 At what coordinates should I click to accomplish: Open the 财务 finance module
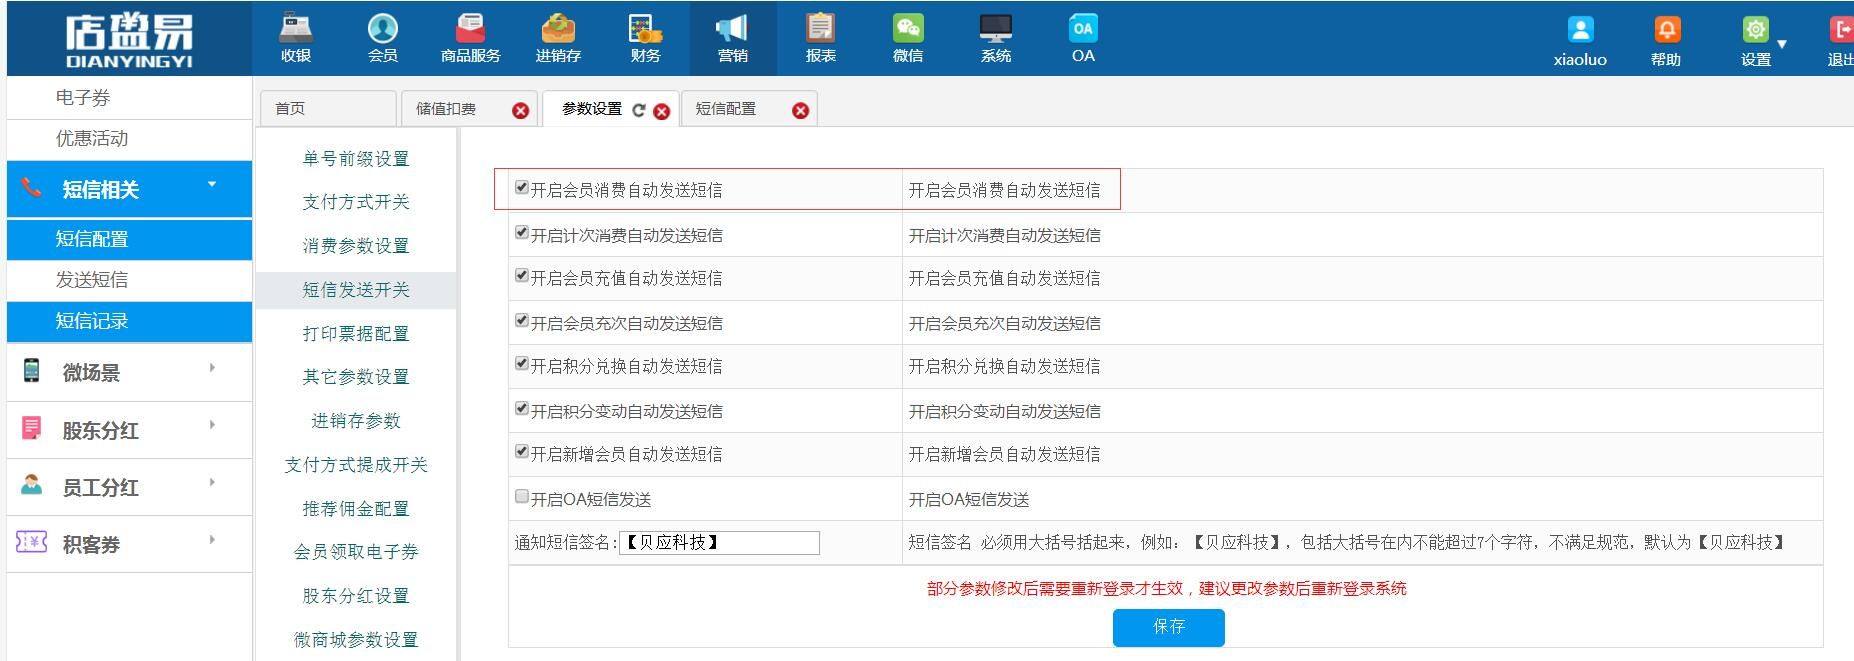646,38
